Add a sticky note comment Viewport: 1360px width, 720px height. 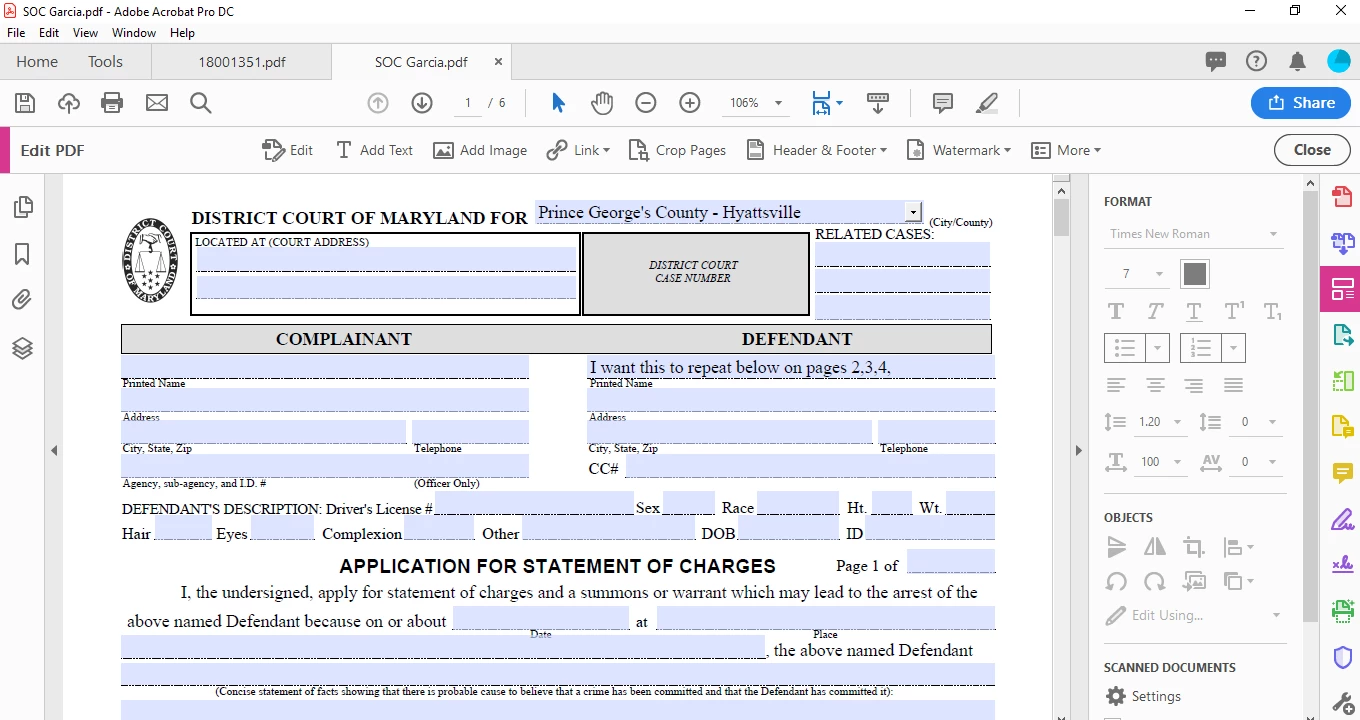(942, 103)
